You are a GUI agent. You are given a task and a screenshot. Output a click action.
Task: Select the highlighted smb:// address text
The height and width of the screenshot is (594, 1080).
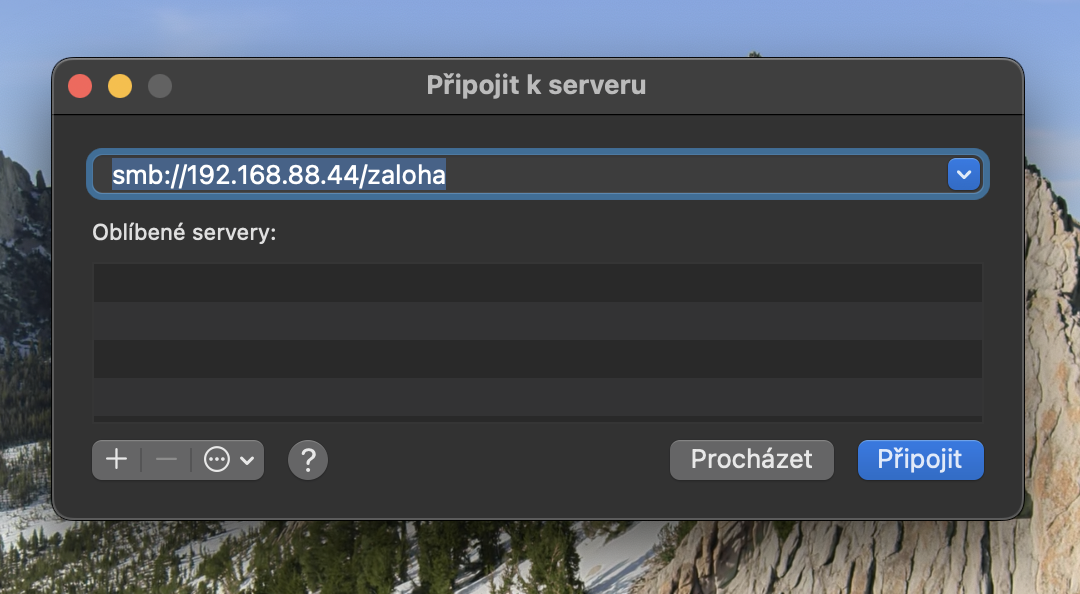point(280,174)
